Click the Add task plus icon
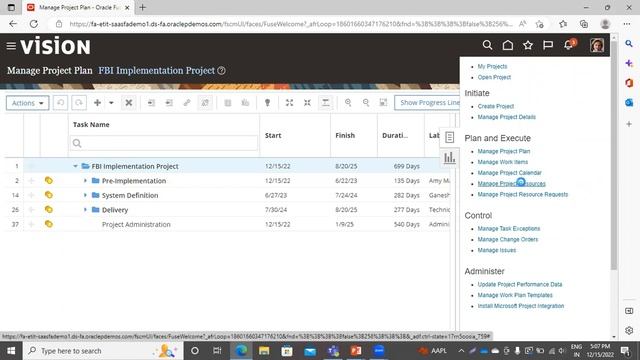The image size is (640, 360). coord(97,103)
